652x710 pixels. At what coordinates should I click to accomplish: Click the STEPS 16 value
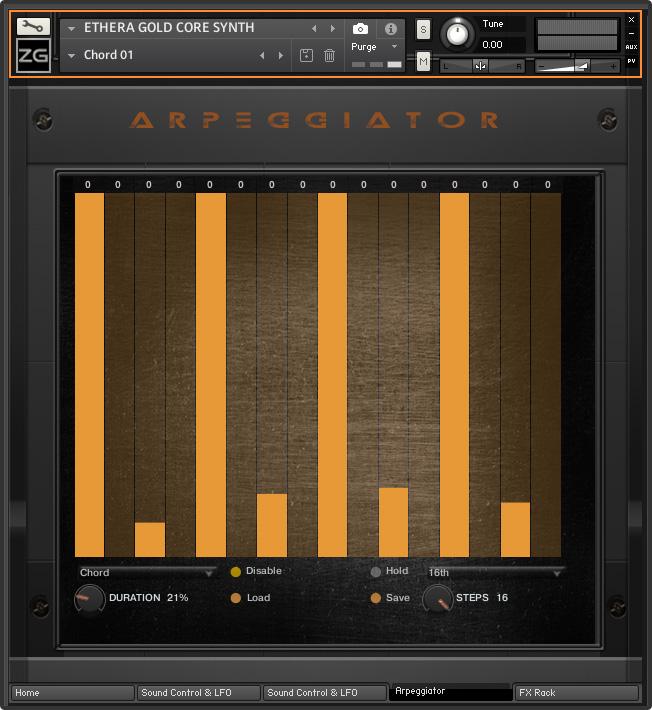pyautogui.click(x=502, y=598)
